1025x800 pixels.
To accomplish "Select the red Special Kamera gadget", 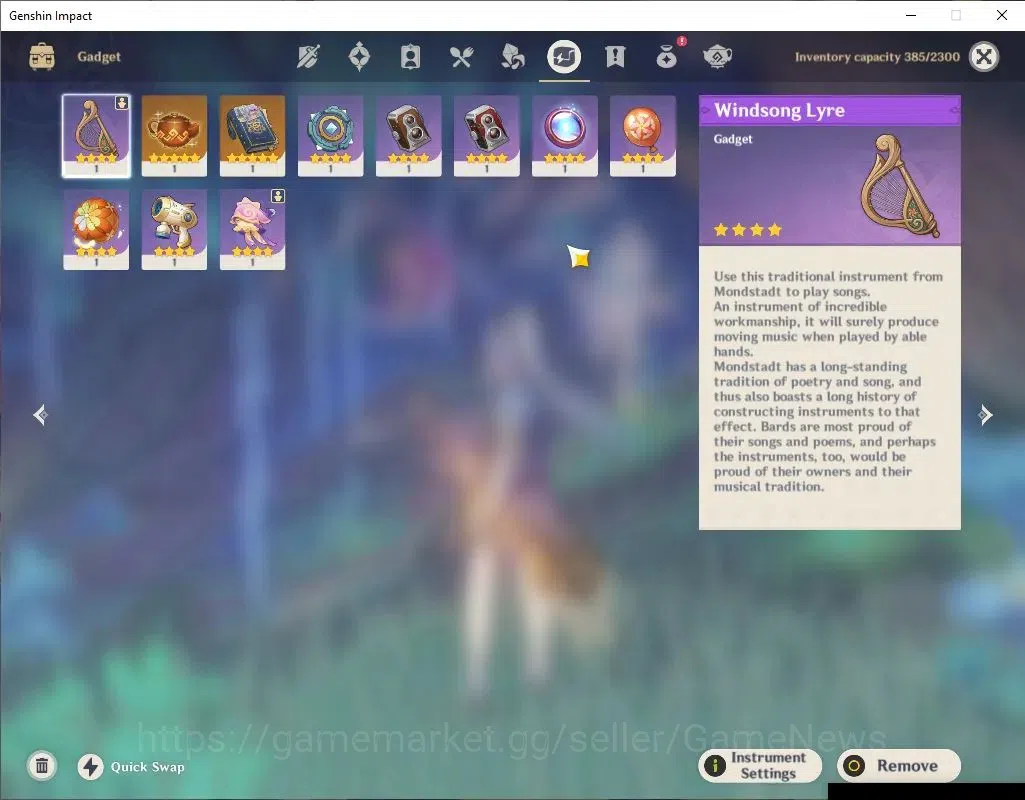I will tap(486, 136).
